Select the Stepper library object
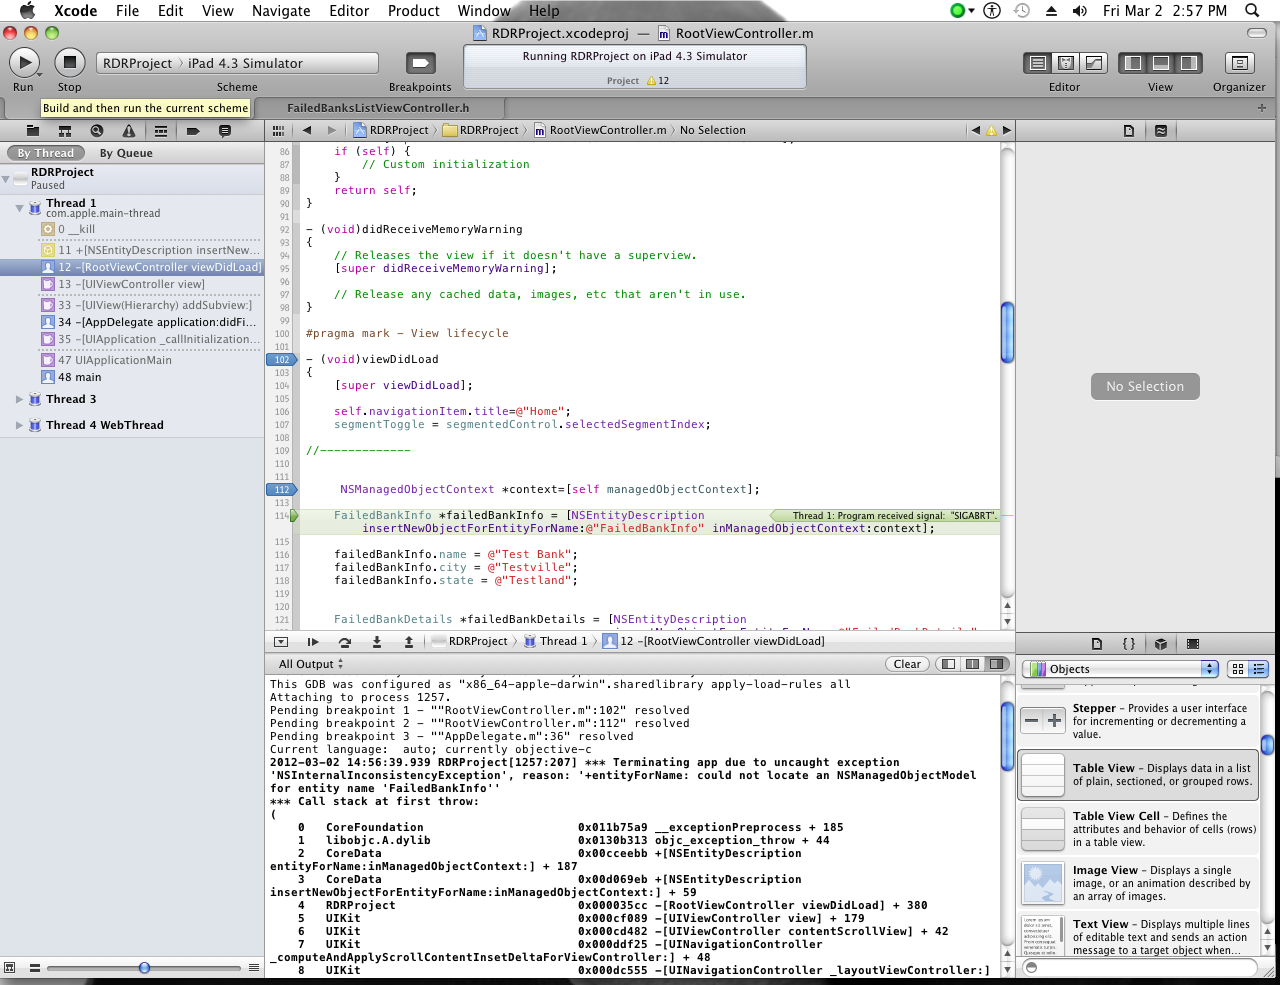The height and width of the screenshot is (985, 1280). pyautogui.click(x=1138, y=721)
